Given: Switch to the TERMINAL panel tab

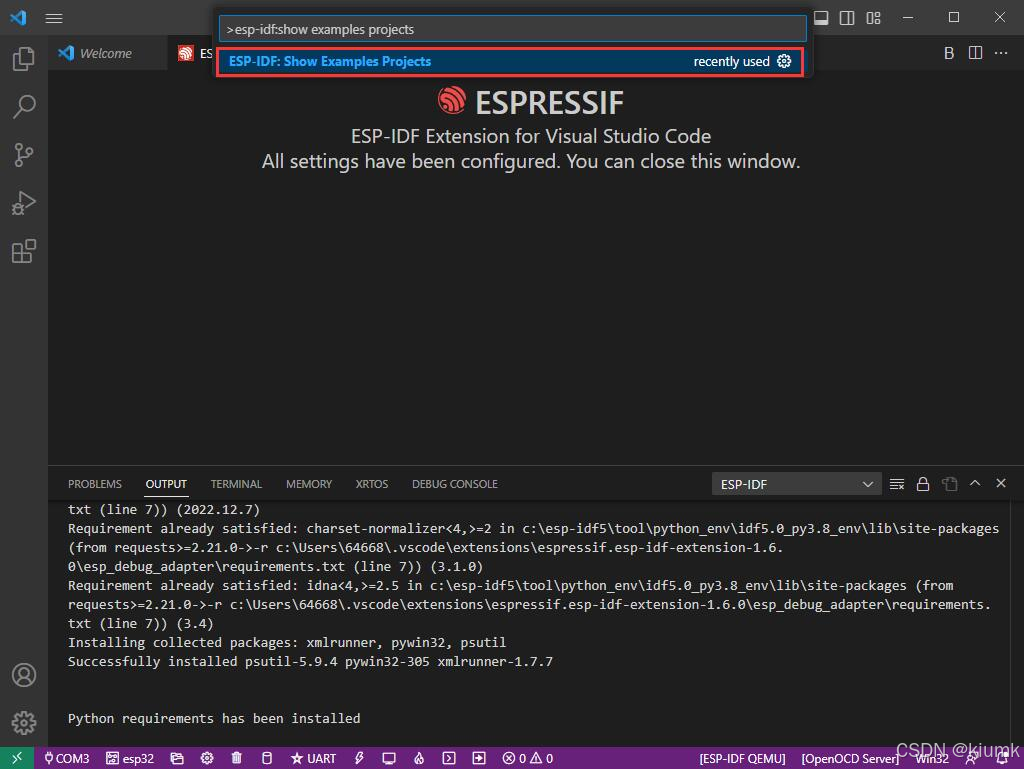Looking at the screenshot, I should point(236,484).
